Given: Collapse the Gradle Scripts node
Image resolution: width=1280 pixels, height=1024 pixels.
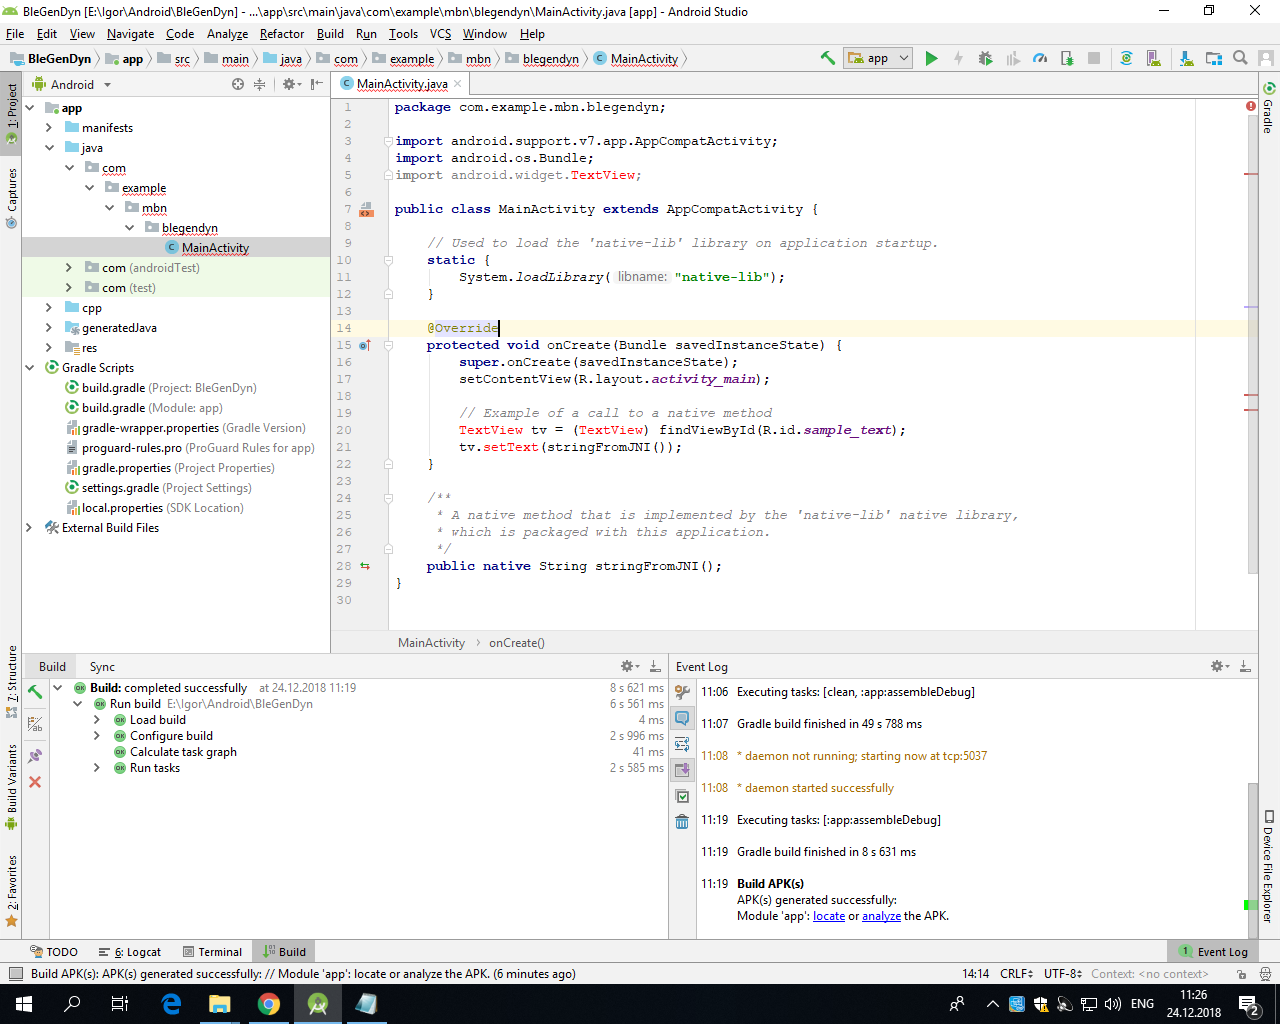Looking at the screenshot, I should (29, 368).
